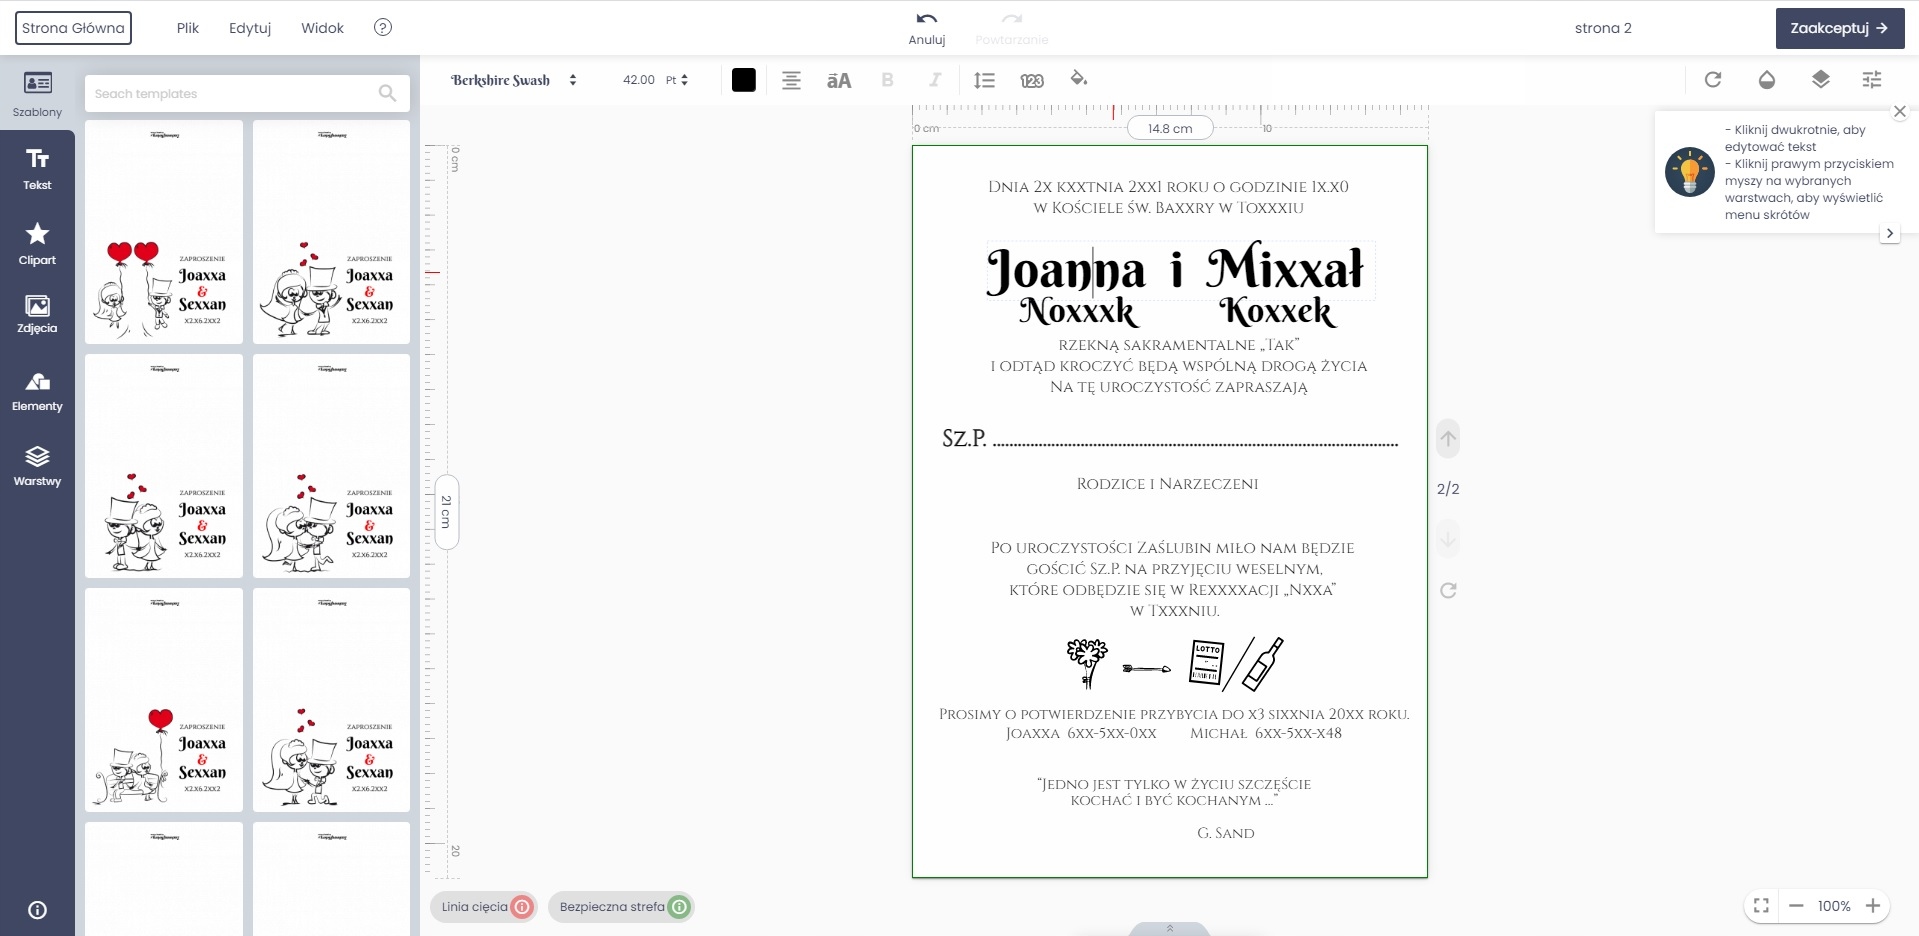
Task: Click the text alignment icon
Action: coord(791,80)
